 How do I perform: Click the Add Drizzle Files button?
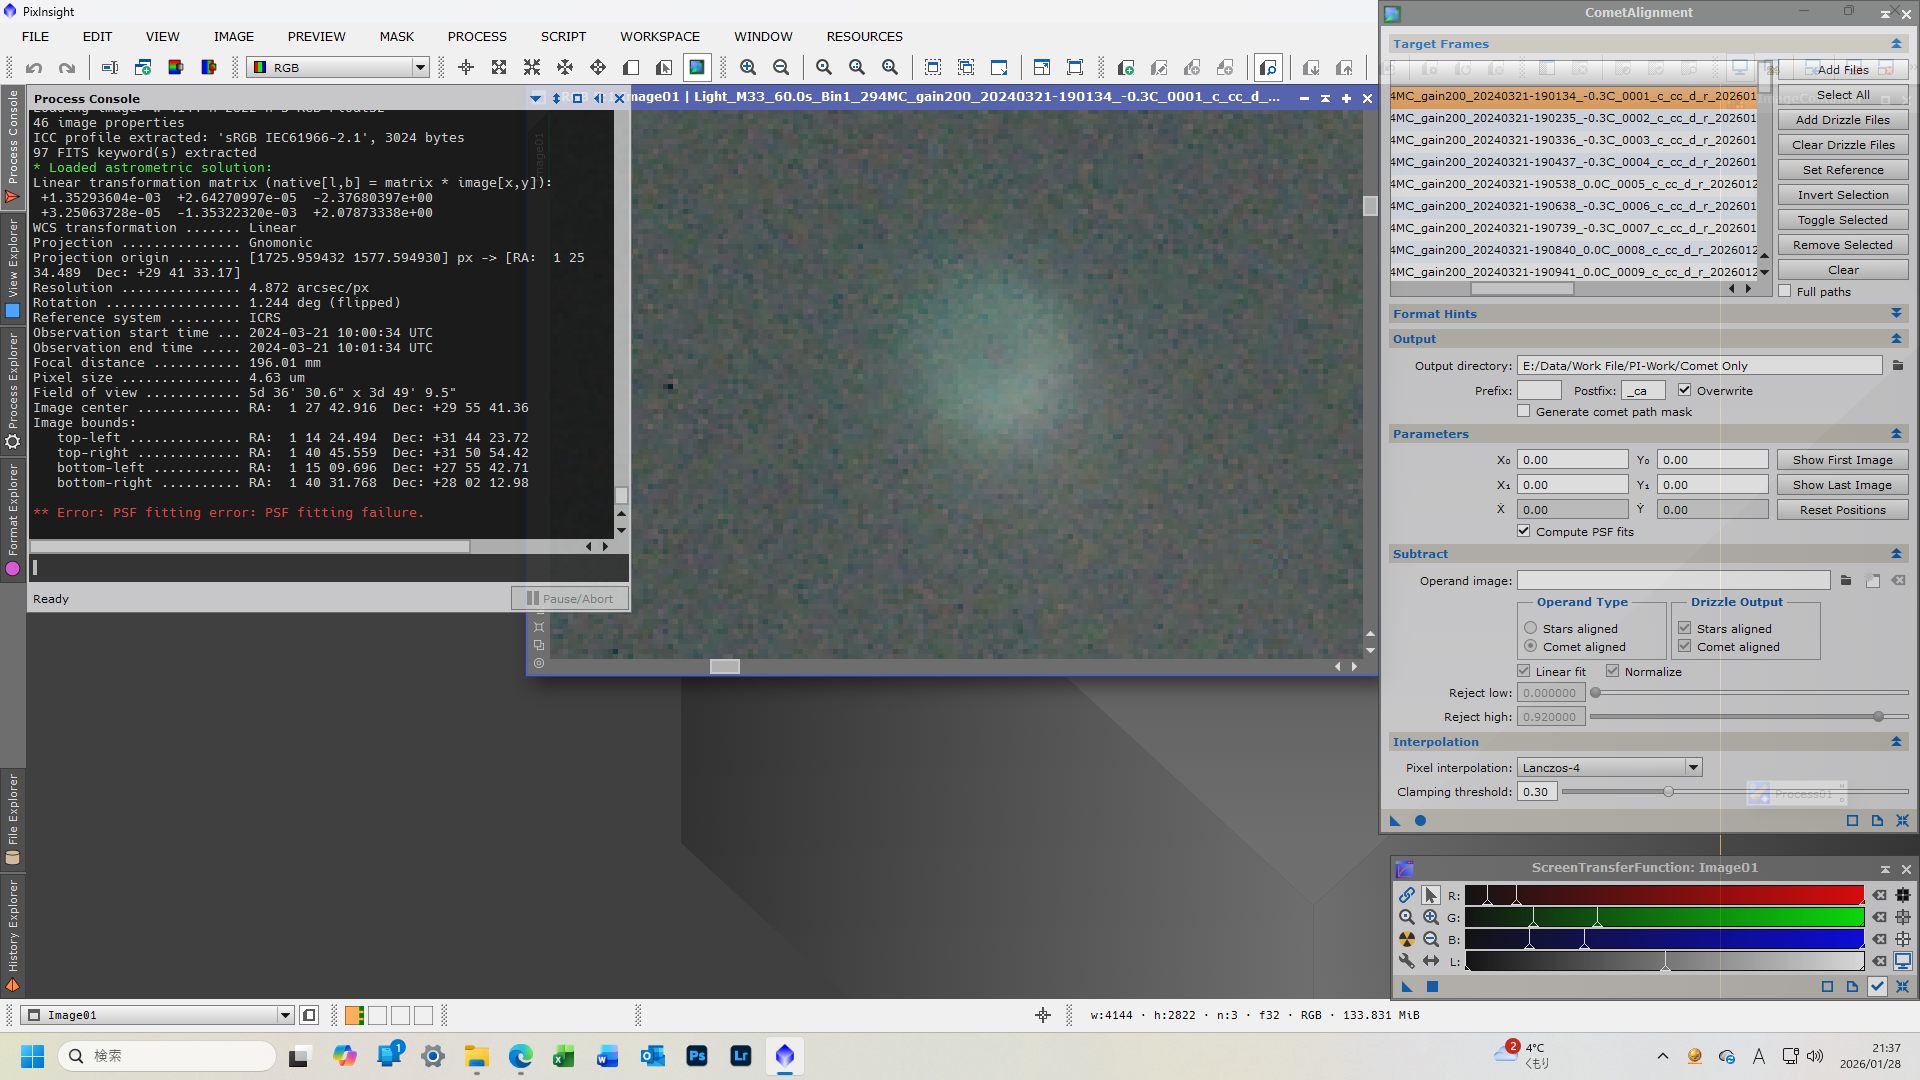tap(1842, 120)
